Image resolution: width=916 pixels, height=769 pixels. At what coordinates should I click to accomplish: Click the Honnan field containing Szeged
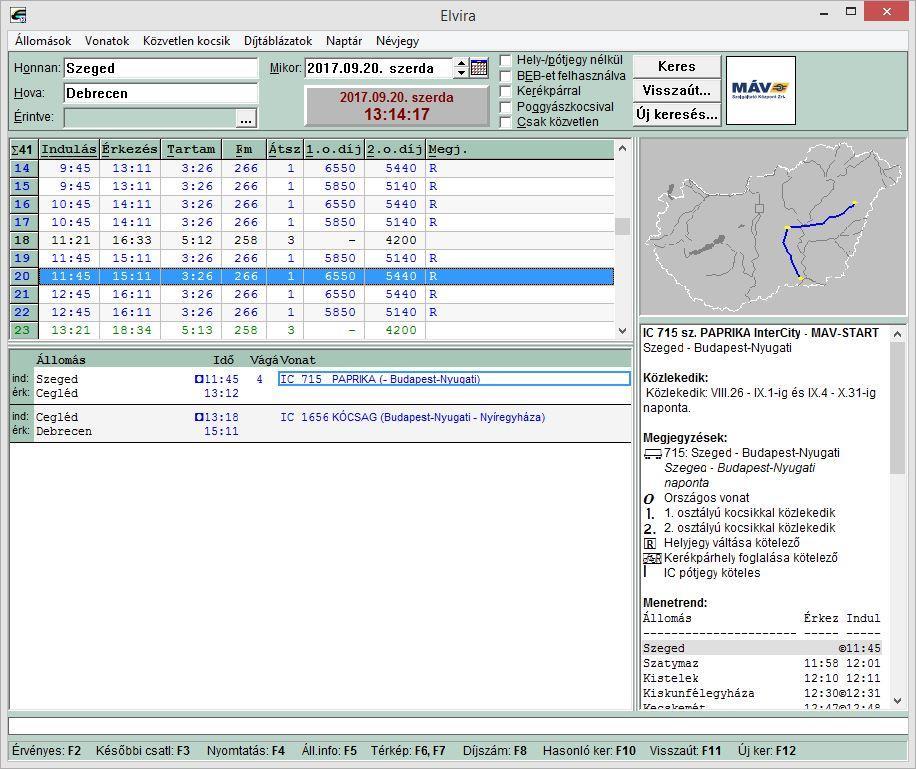point(161,68)
